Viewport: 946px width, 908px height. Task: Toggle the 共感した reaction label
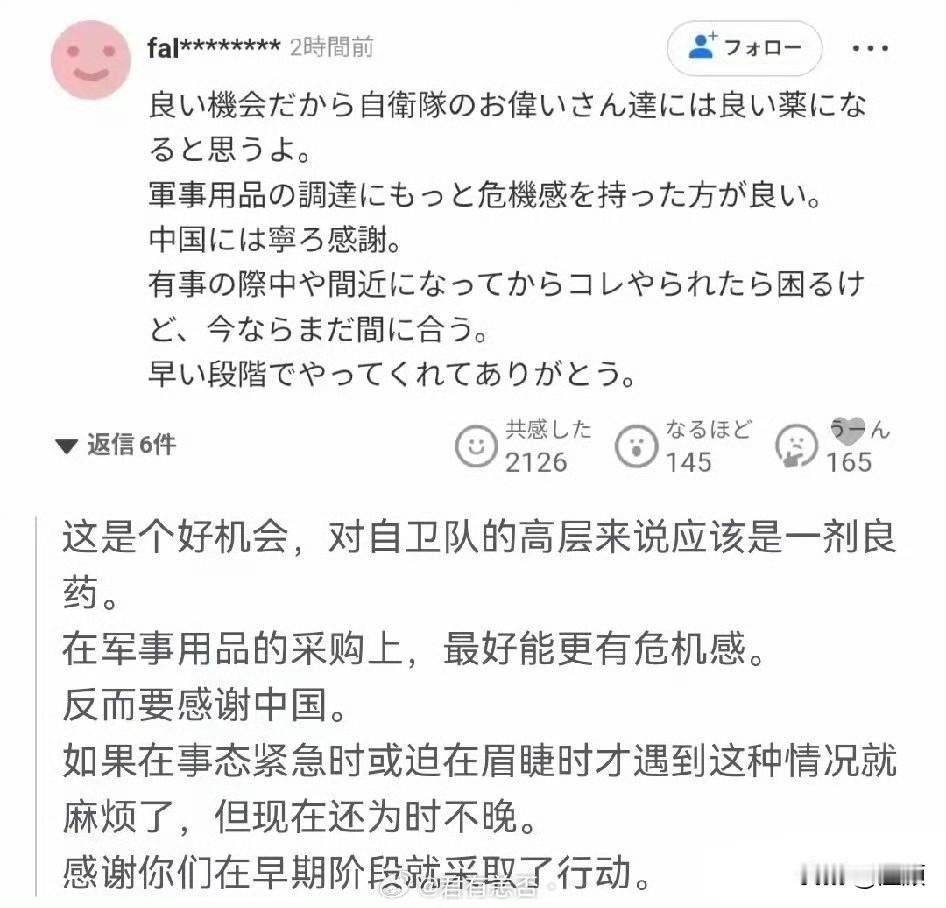[x=548, y=430]
